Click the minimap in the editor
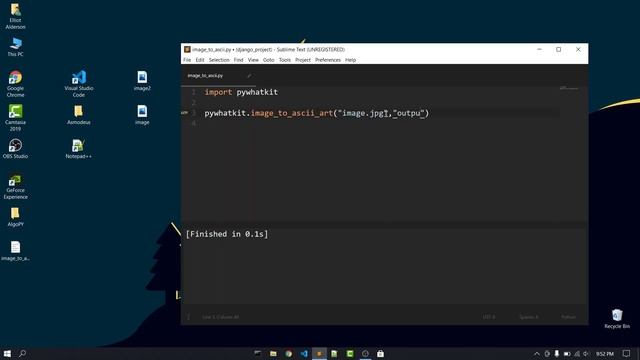 [569, 88]
